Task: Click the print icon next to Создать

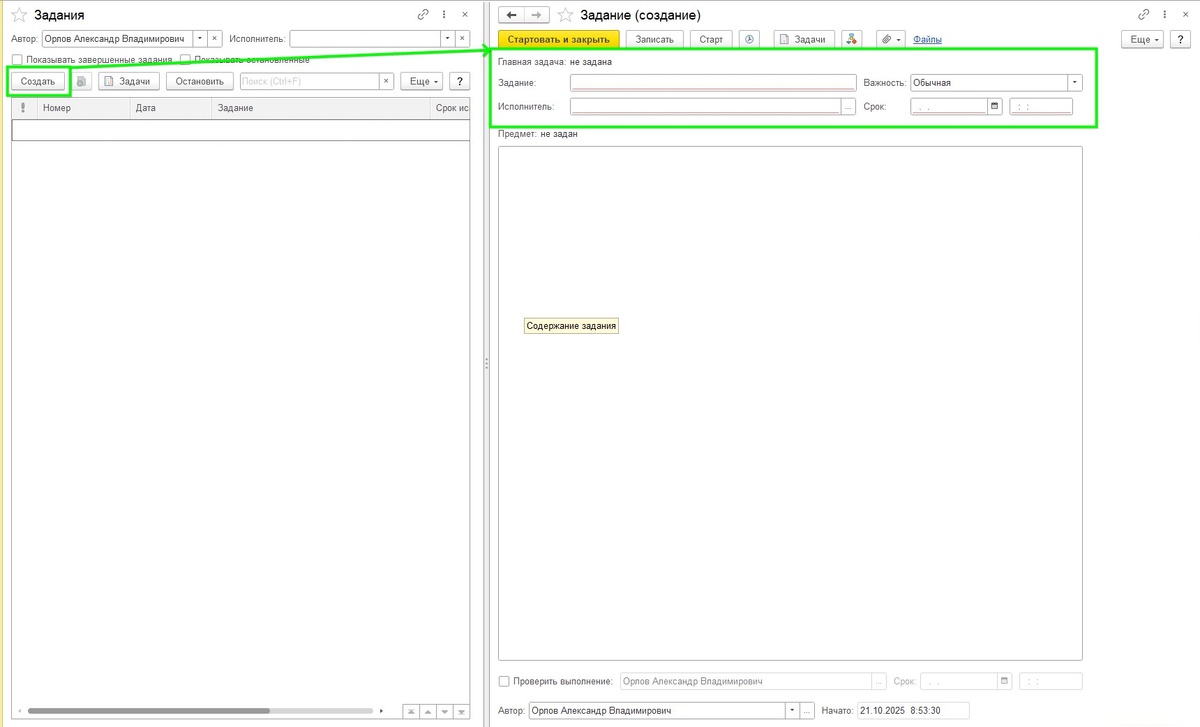Action: [82, 81]
